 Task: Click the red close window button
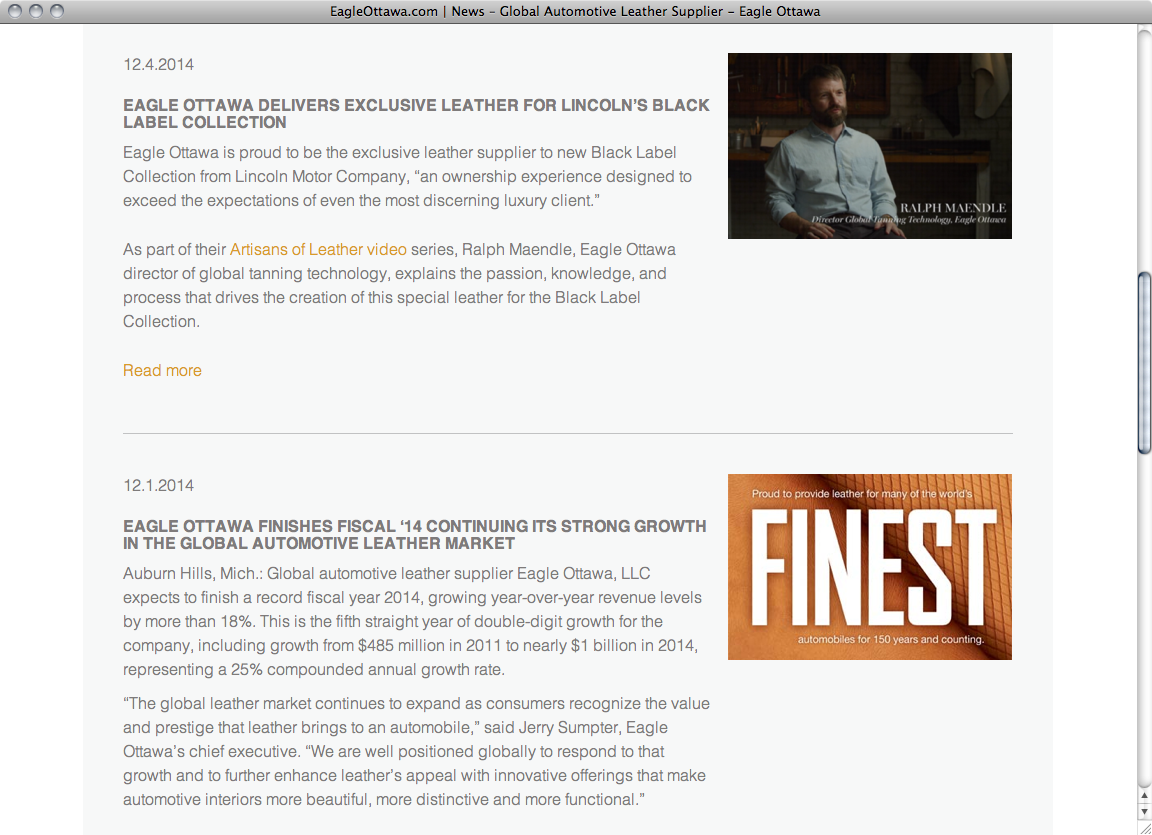tap(15, 11)
